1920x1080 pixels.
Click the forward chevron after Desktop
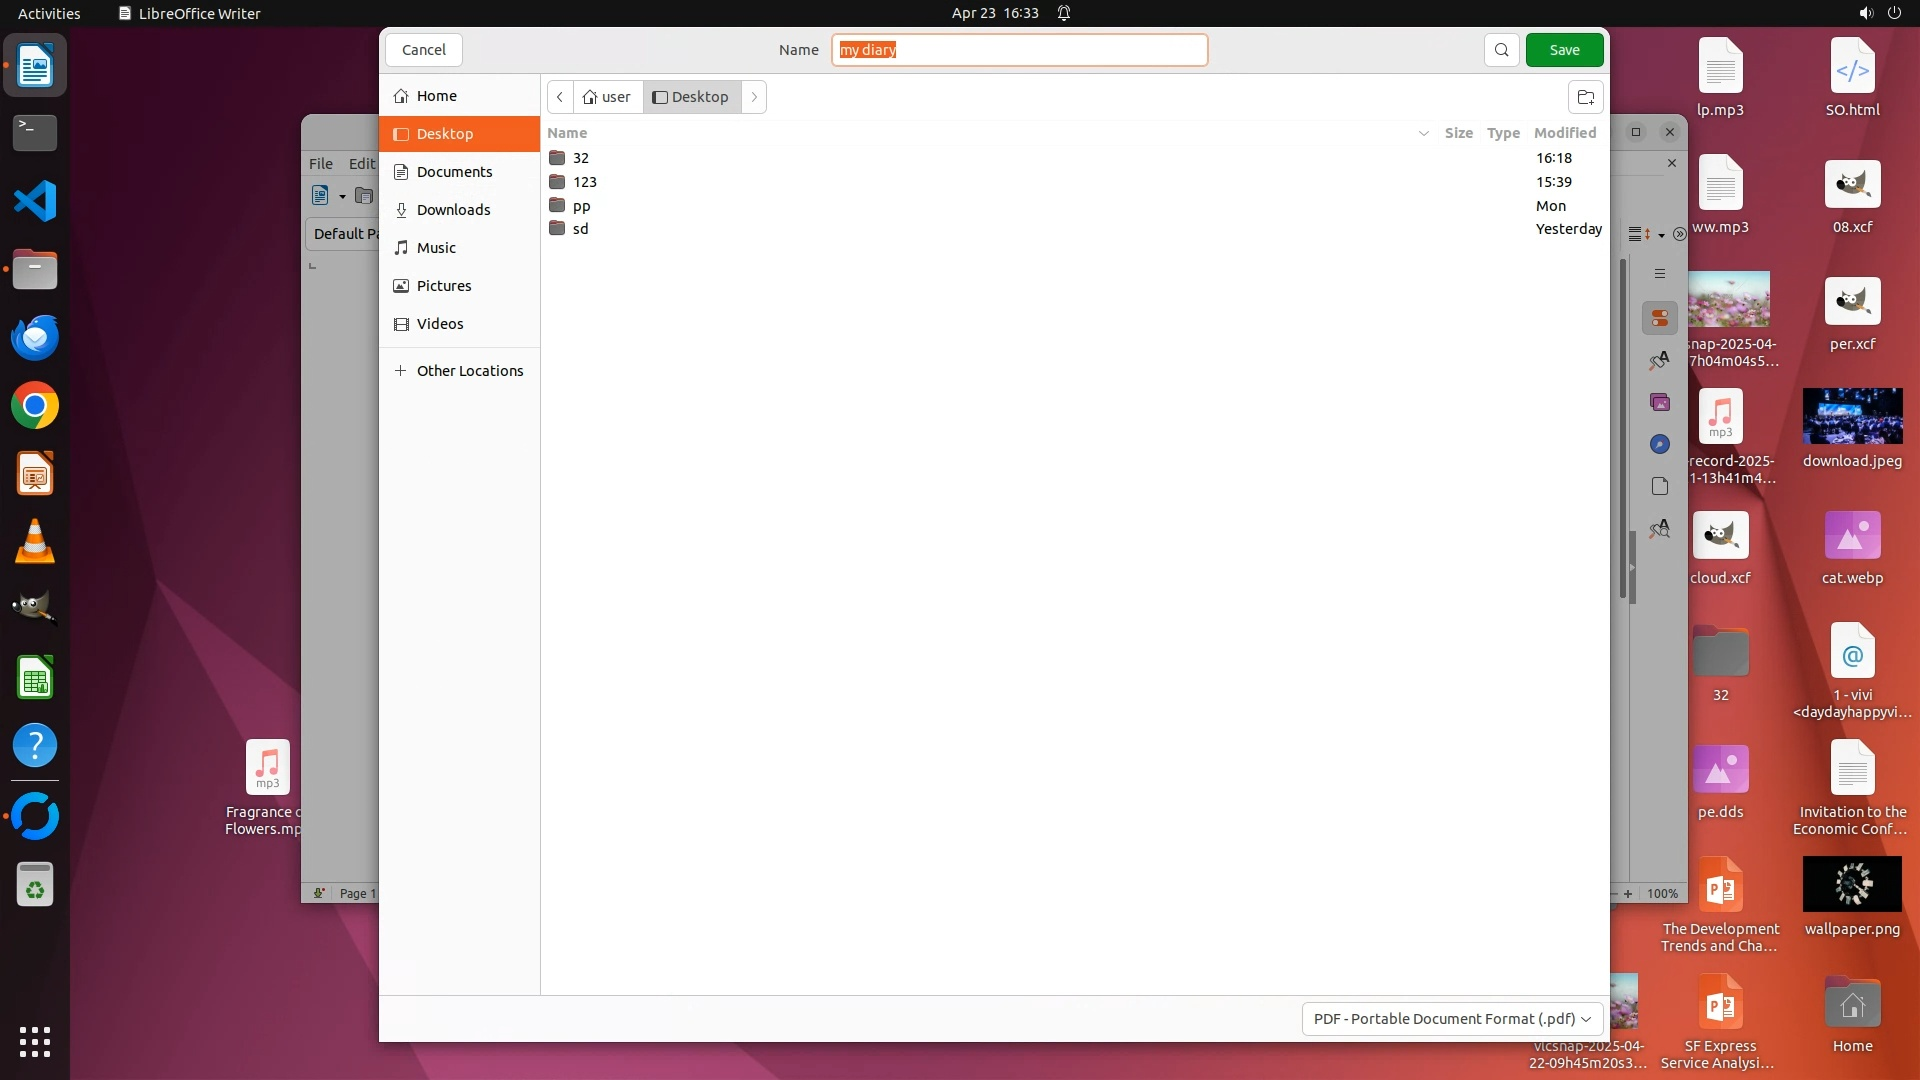point(754,97)
